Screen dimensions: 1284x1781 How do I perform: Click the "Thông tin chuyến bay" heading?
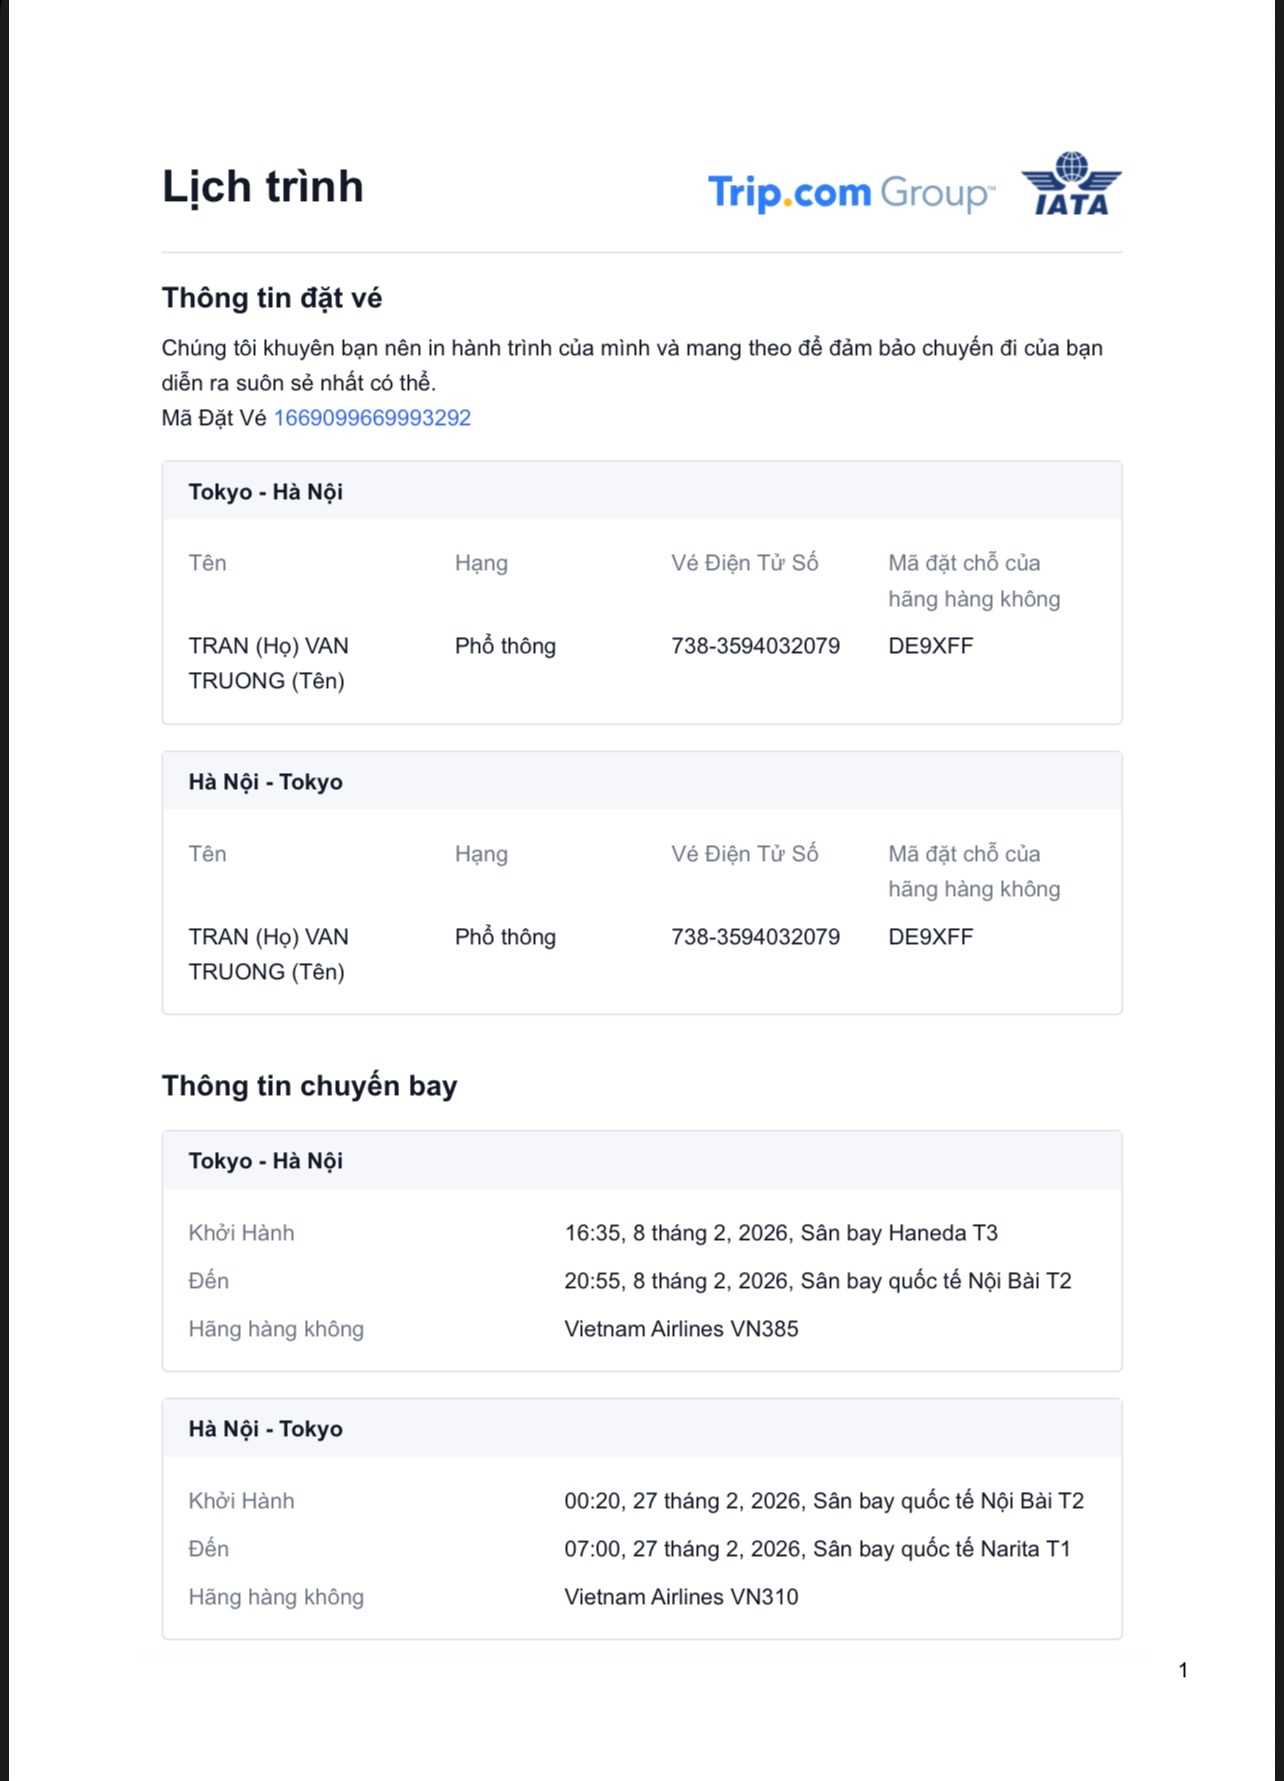pos(309,1086)
